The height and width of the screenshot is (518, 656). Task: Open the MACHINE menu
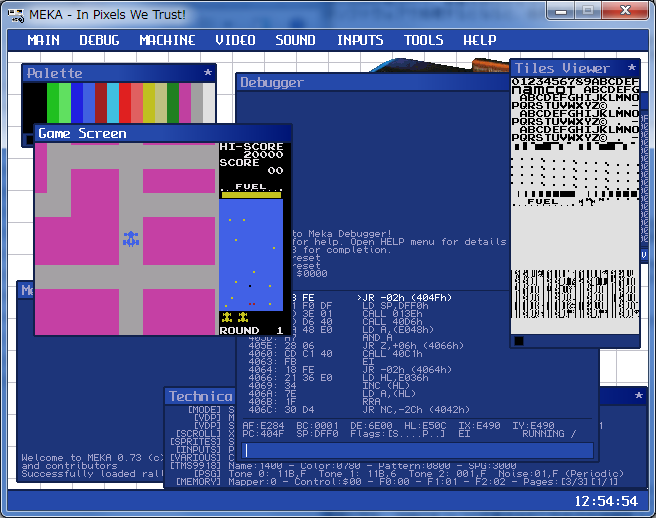[x=167, y=40]
